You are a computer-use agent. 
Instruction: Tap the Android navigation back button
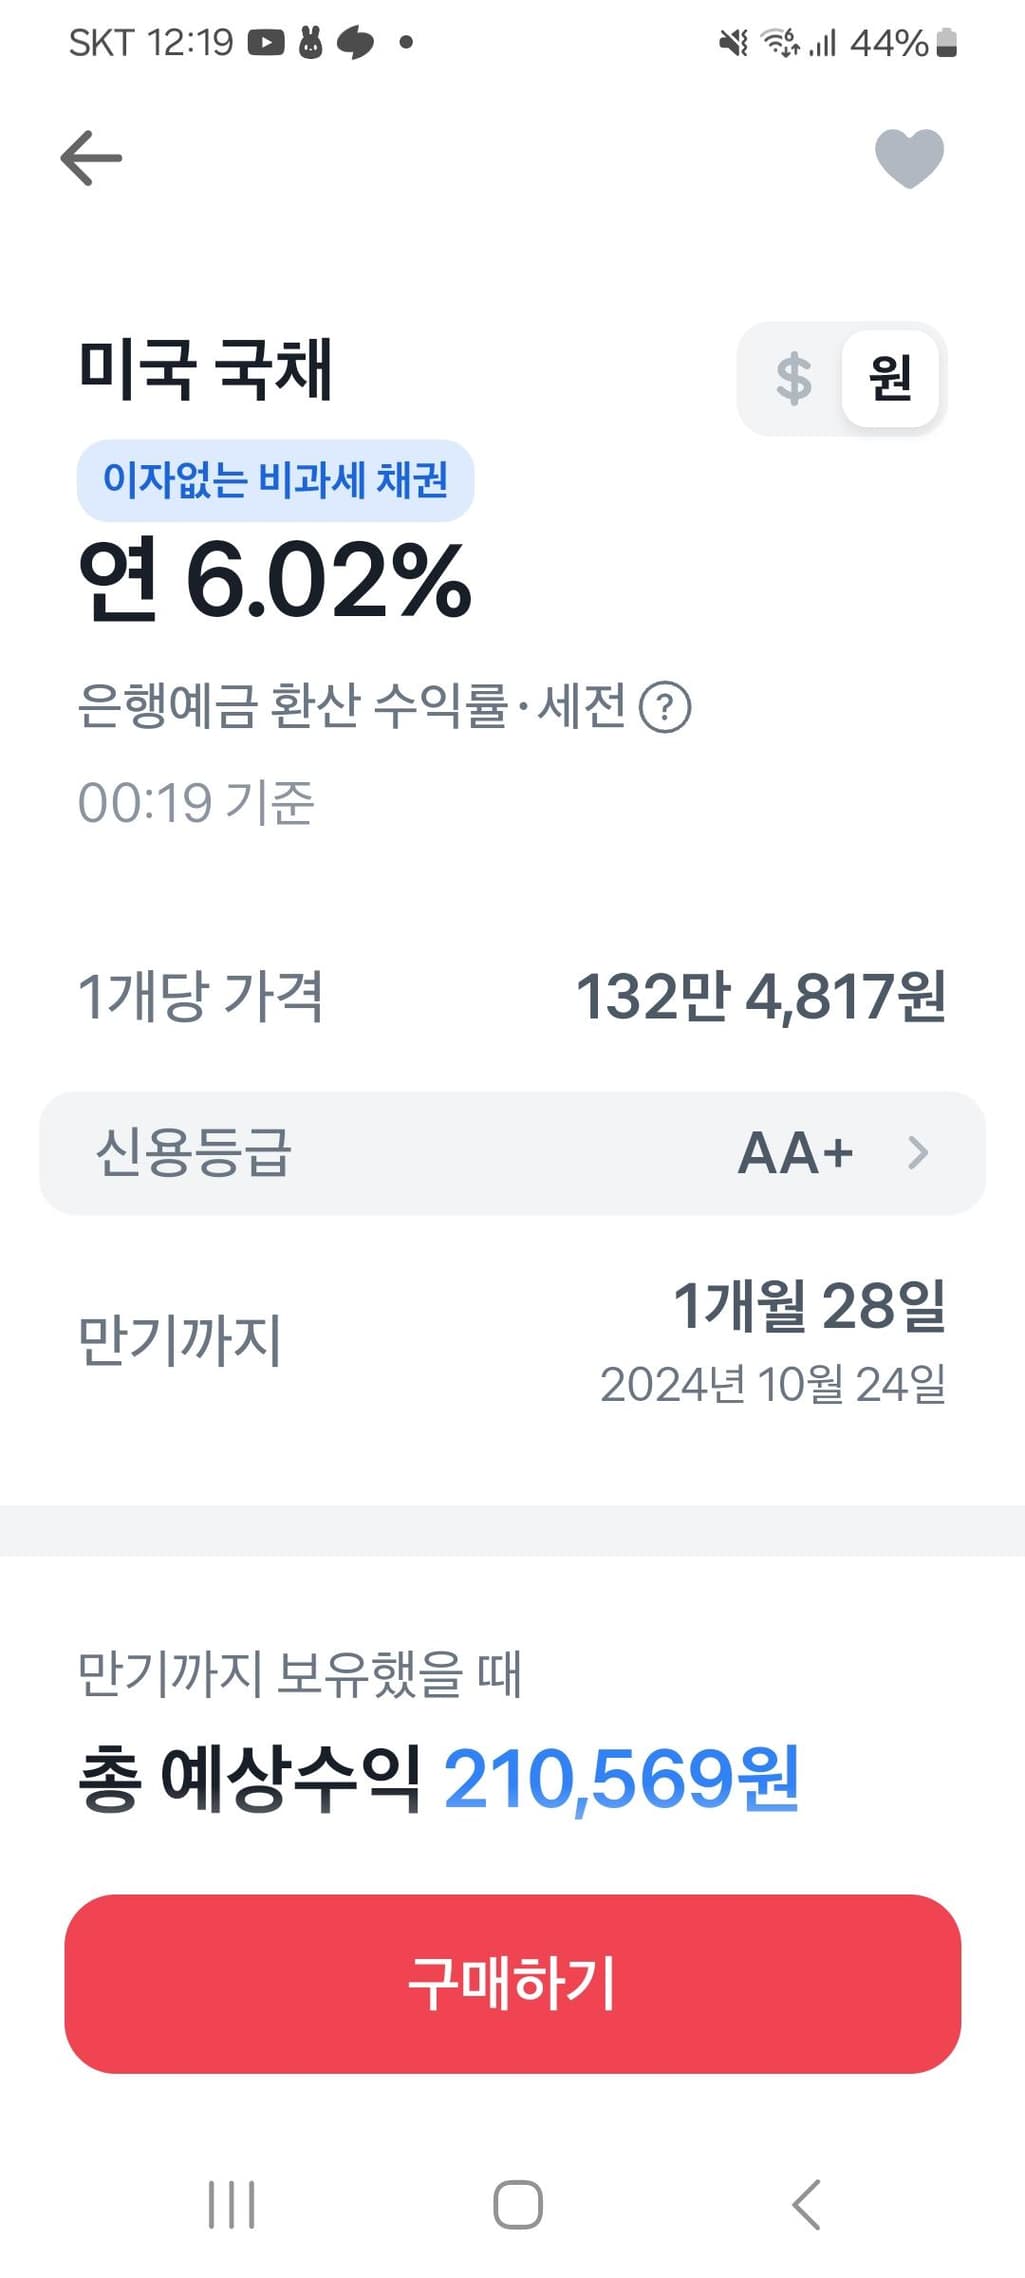point(806,2204)
